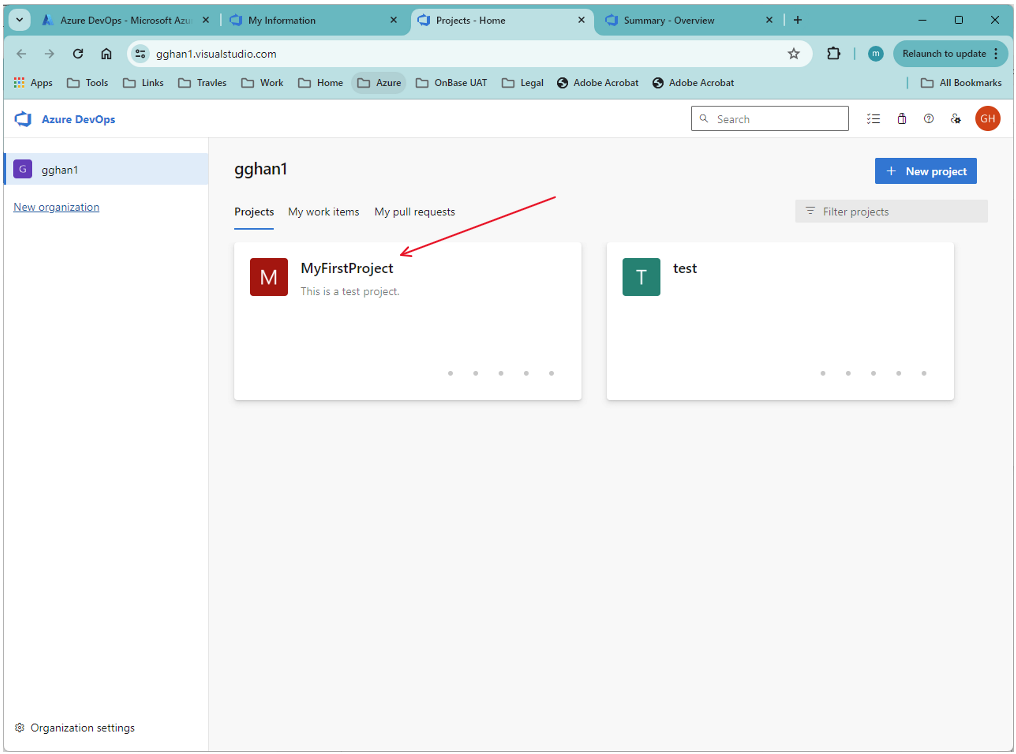Click the browser home icon
This screenshot has width=1016, height=754.
[106, 54]
